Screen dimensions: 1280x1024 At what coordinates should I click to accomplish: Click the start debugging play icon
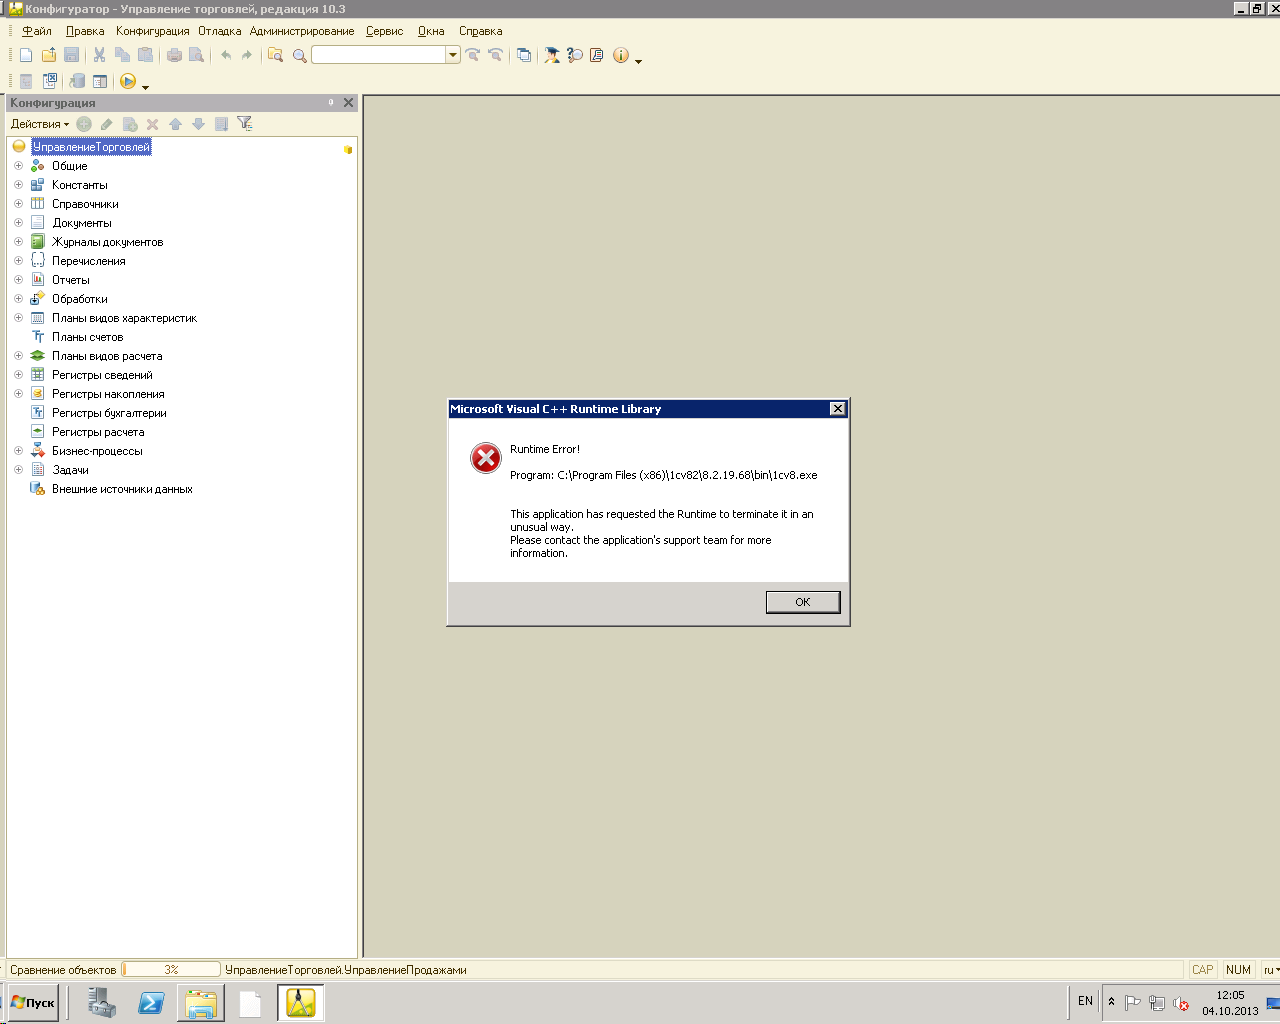(128, 81)
